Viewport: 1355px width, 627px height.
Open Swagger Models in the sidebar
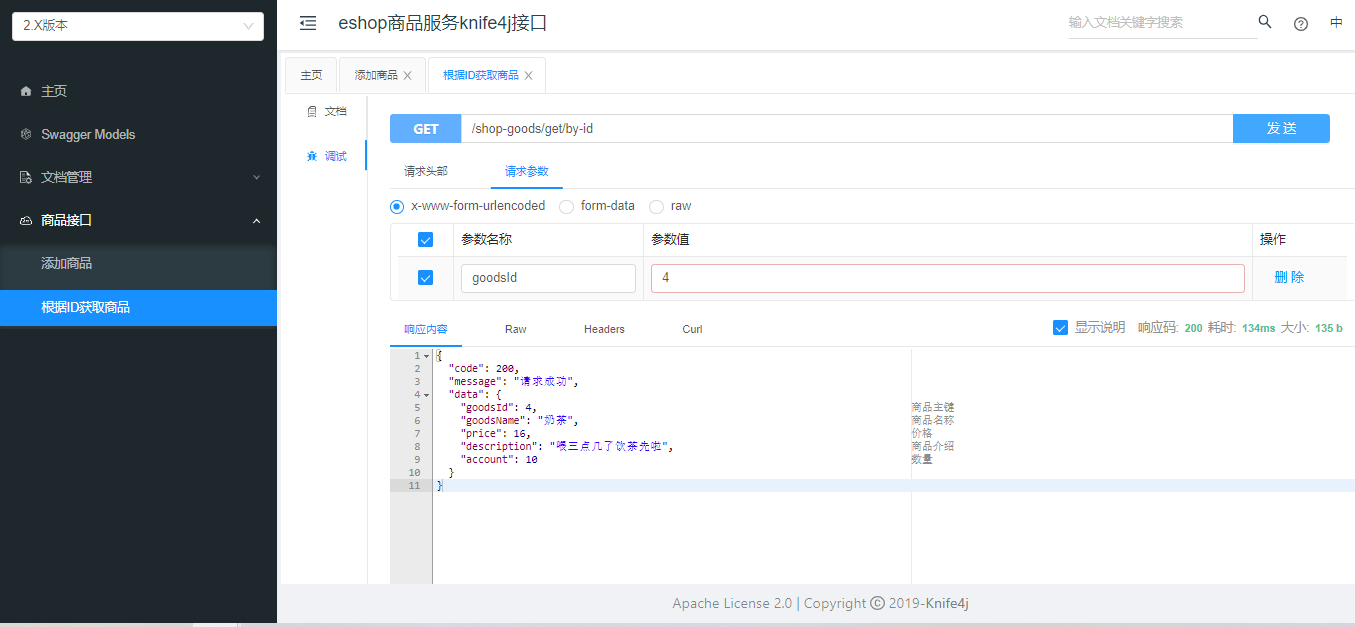(138, 134)
